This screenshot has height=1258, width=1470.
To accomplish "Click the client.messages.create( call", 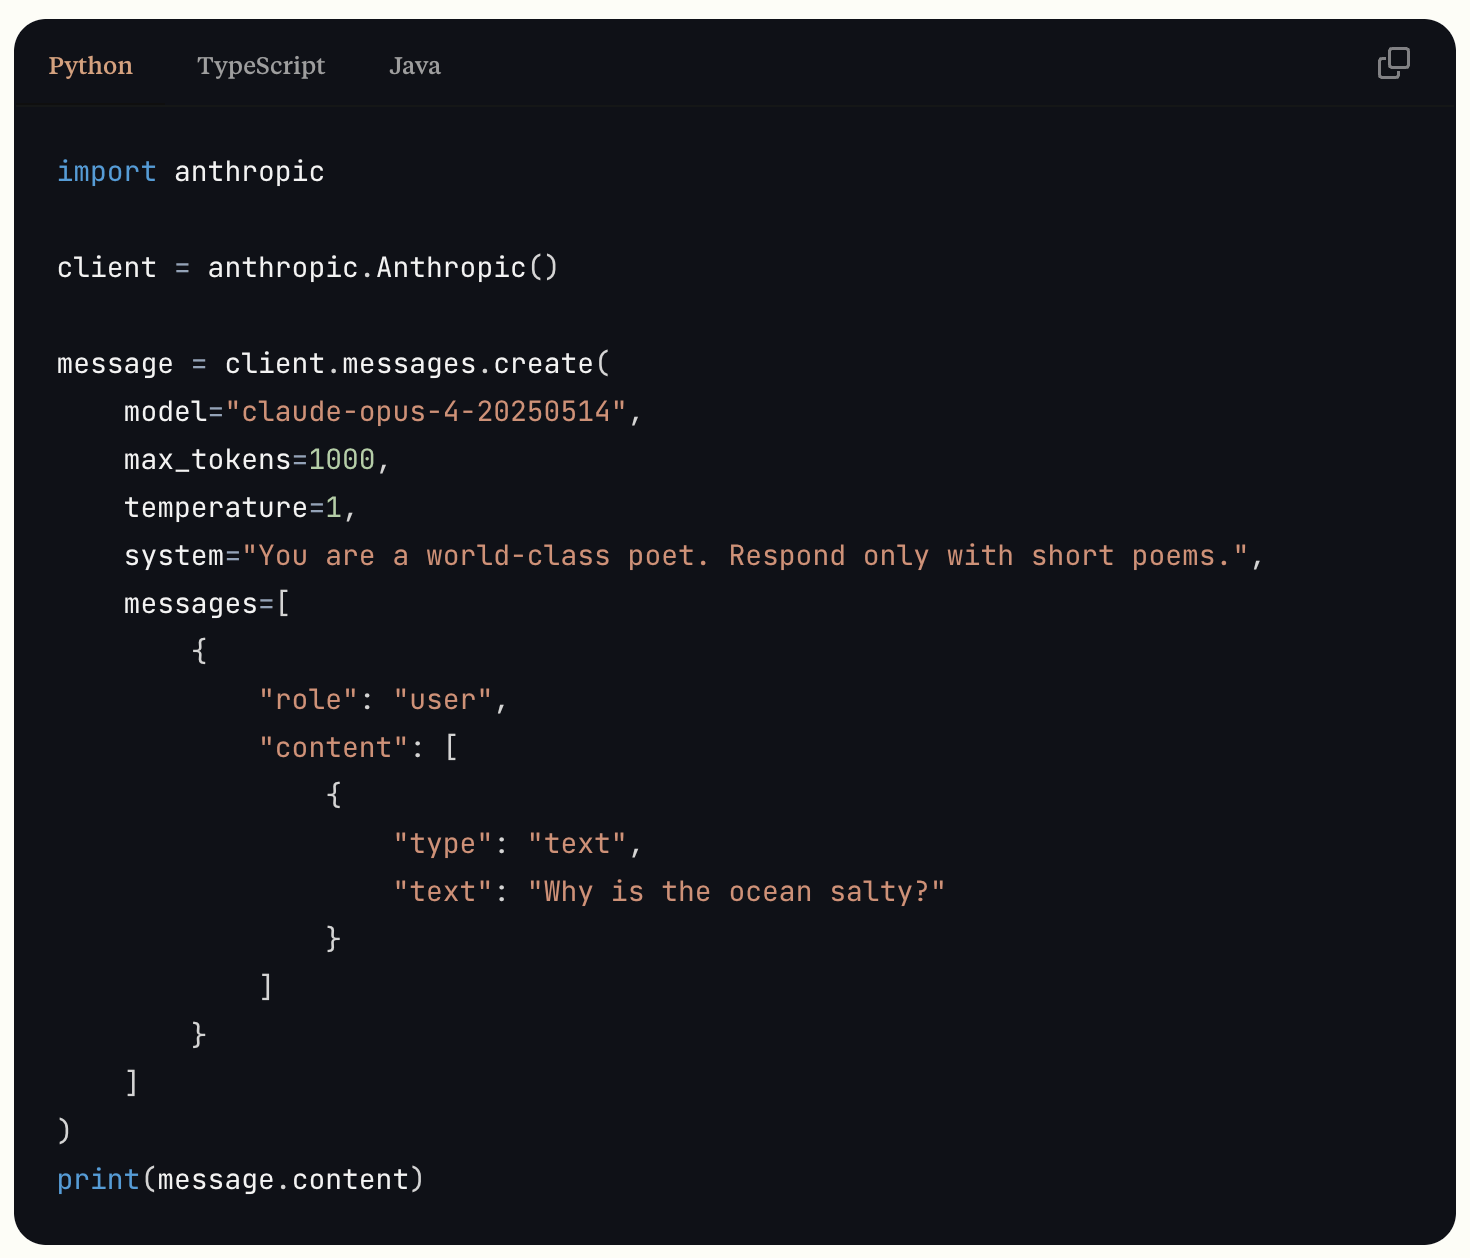I will click(x=417, y=364).
